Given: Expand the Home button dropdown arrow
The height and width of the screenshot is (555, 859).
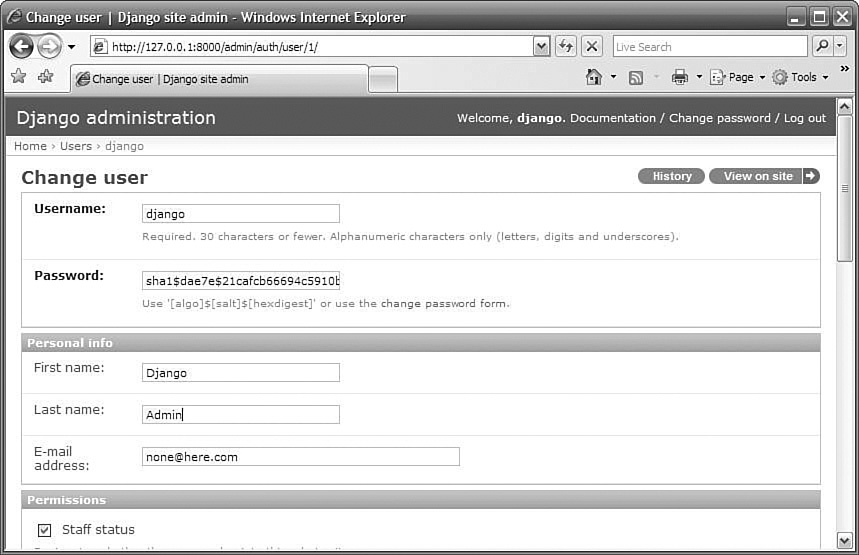Looking at the screenshot, I should point(614,77).
